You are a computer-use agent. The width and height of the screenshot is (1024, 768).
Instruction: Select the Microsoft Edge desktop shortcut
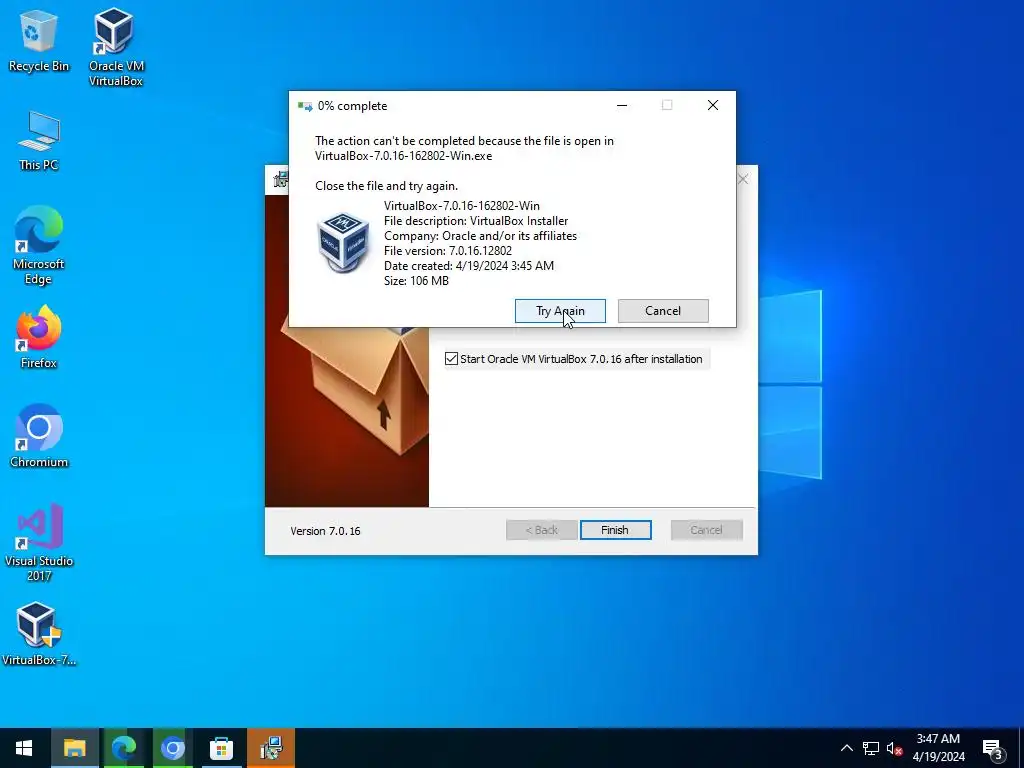[x=39, y=246]
